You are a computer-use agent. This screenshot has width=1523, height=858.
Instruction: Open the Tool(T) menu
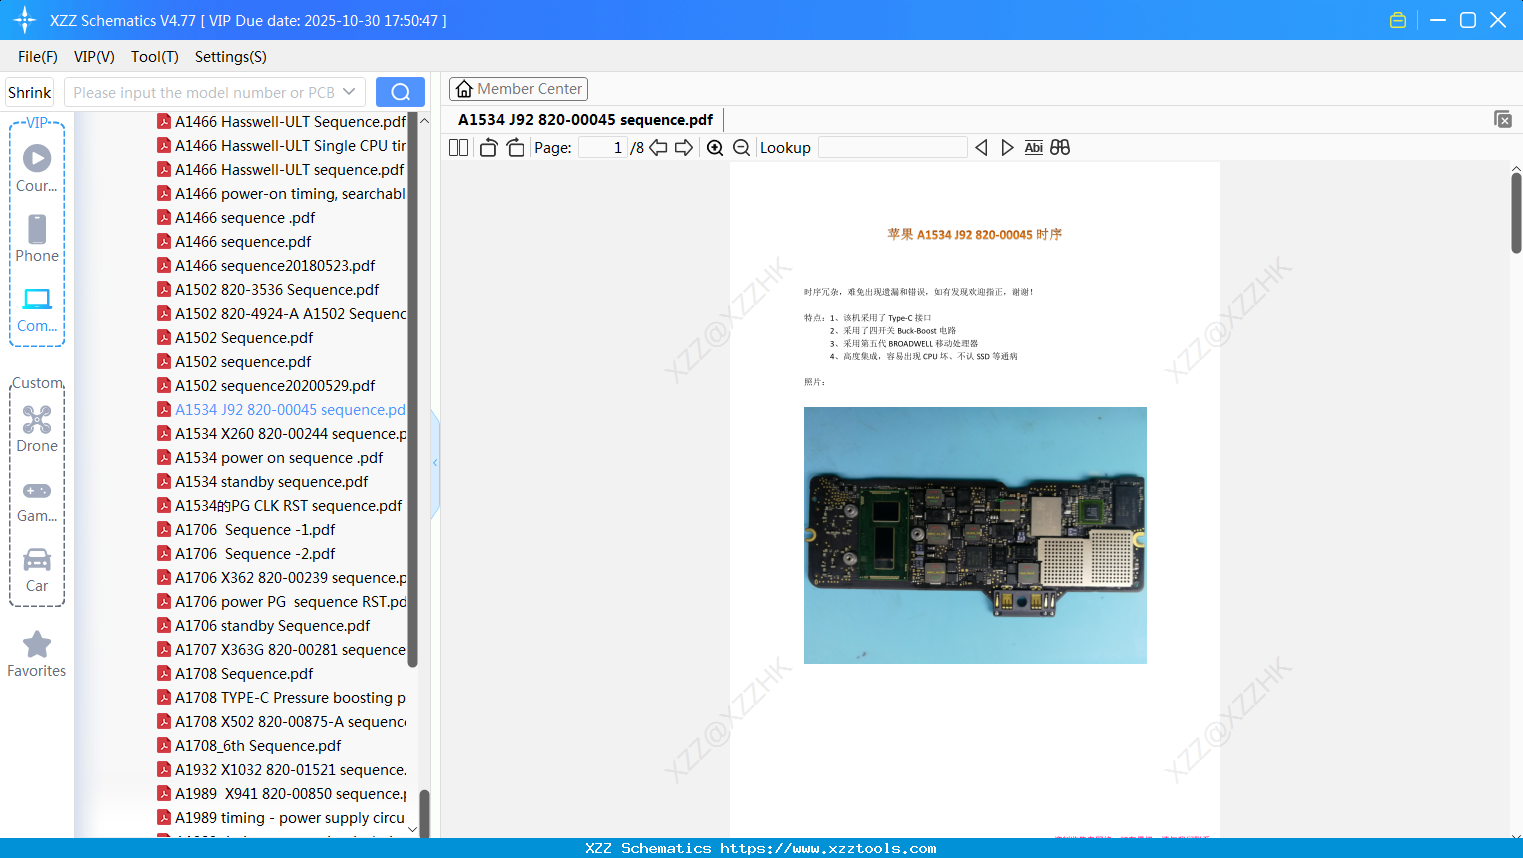click(x=155, y=57)
